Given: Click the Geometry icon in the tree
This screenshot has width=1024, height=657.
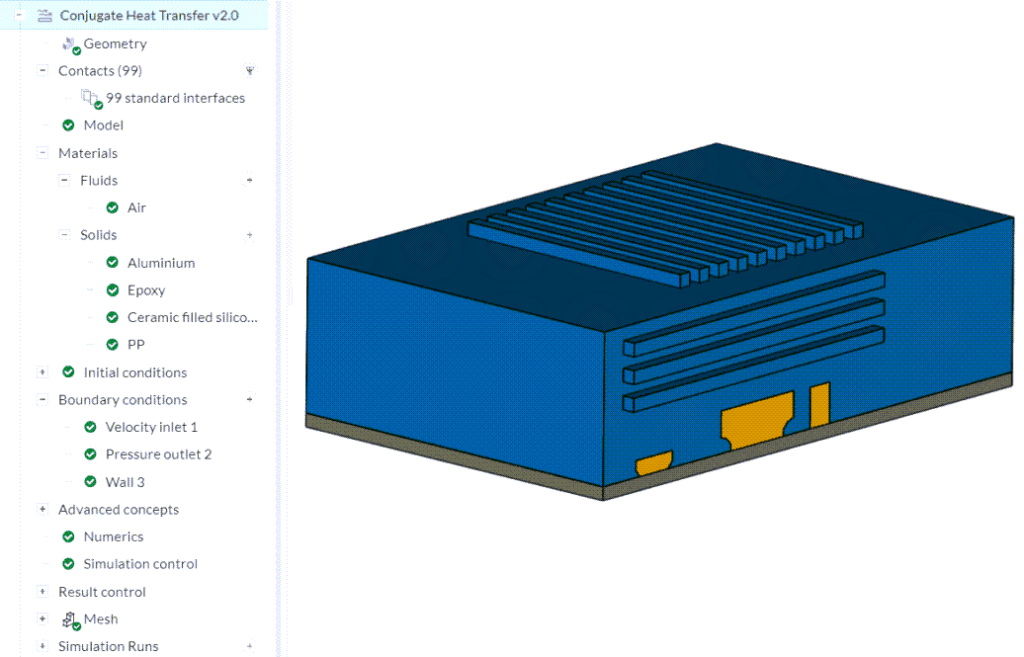Looking at the screenshot, I should pyautogui.click(x=69, y=43).
